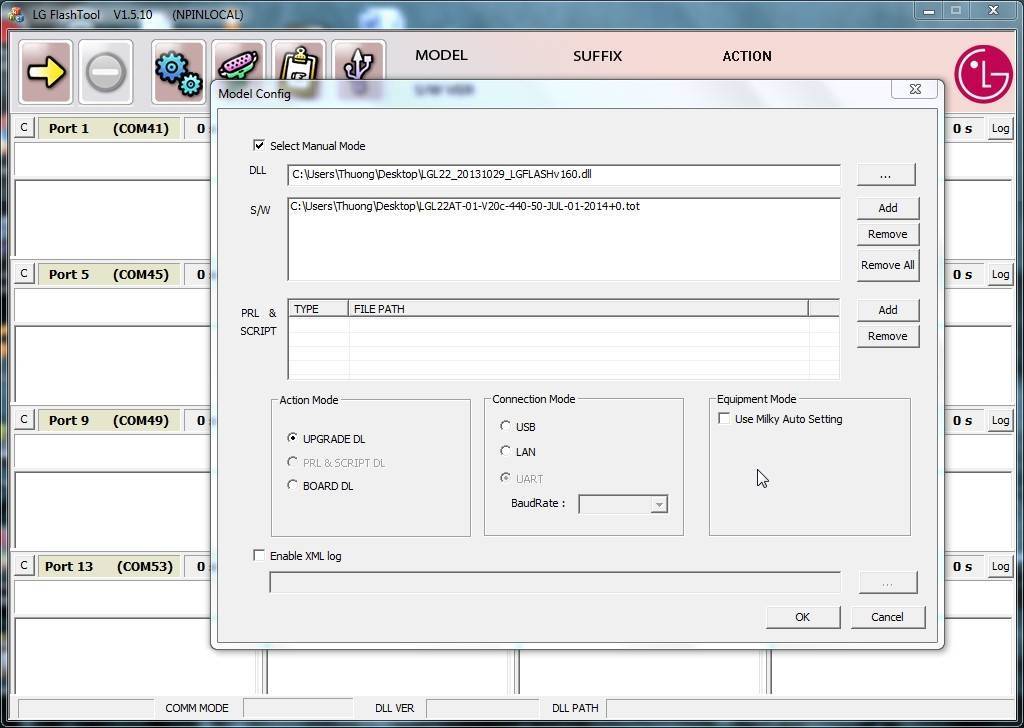Select the LGL22AT .tot entry in S/W list
The height and width of the screenshot is (728, 1024).
(x=465, y=206)
